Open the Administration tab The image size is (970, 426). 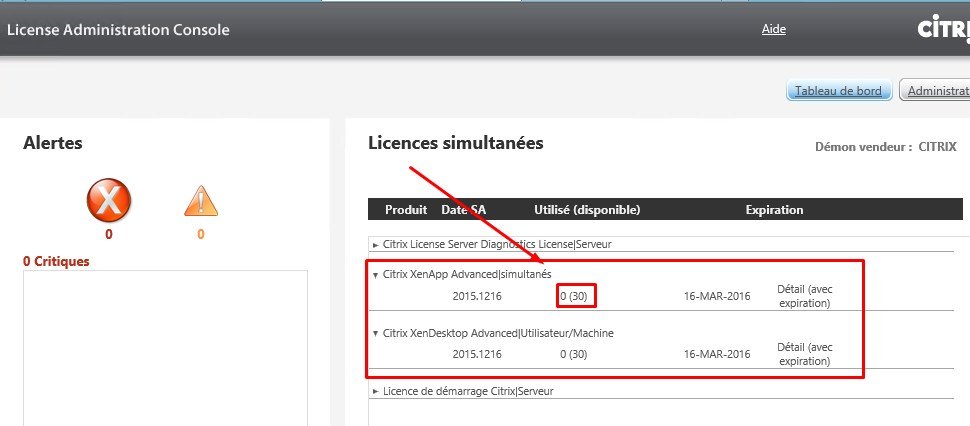pos(936,91)
